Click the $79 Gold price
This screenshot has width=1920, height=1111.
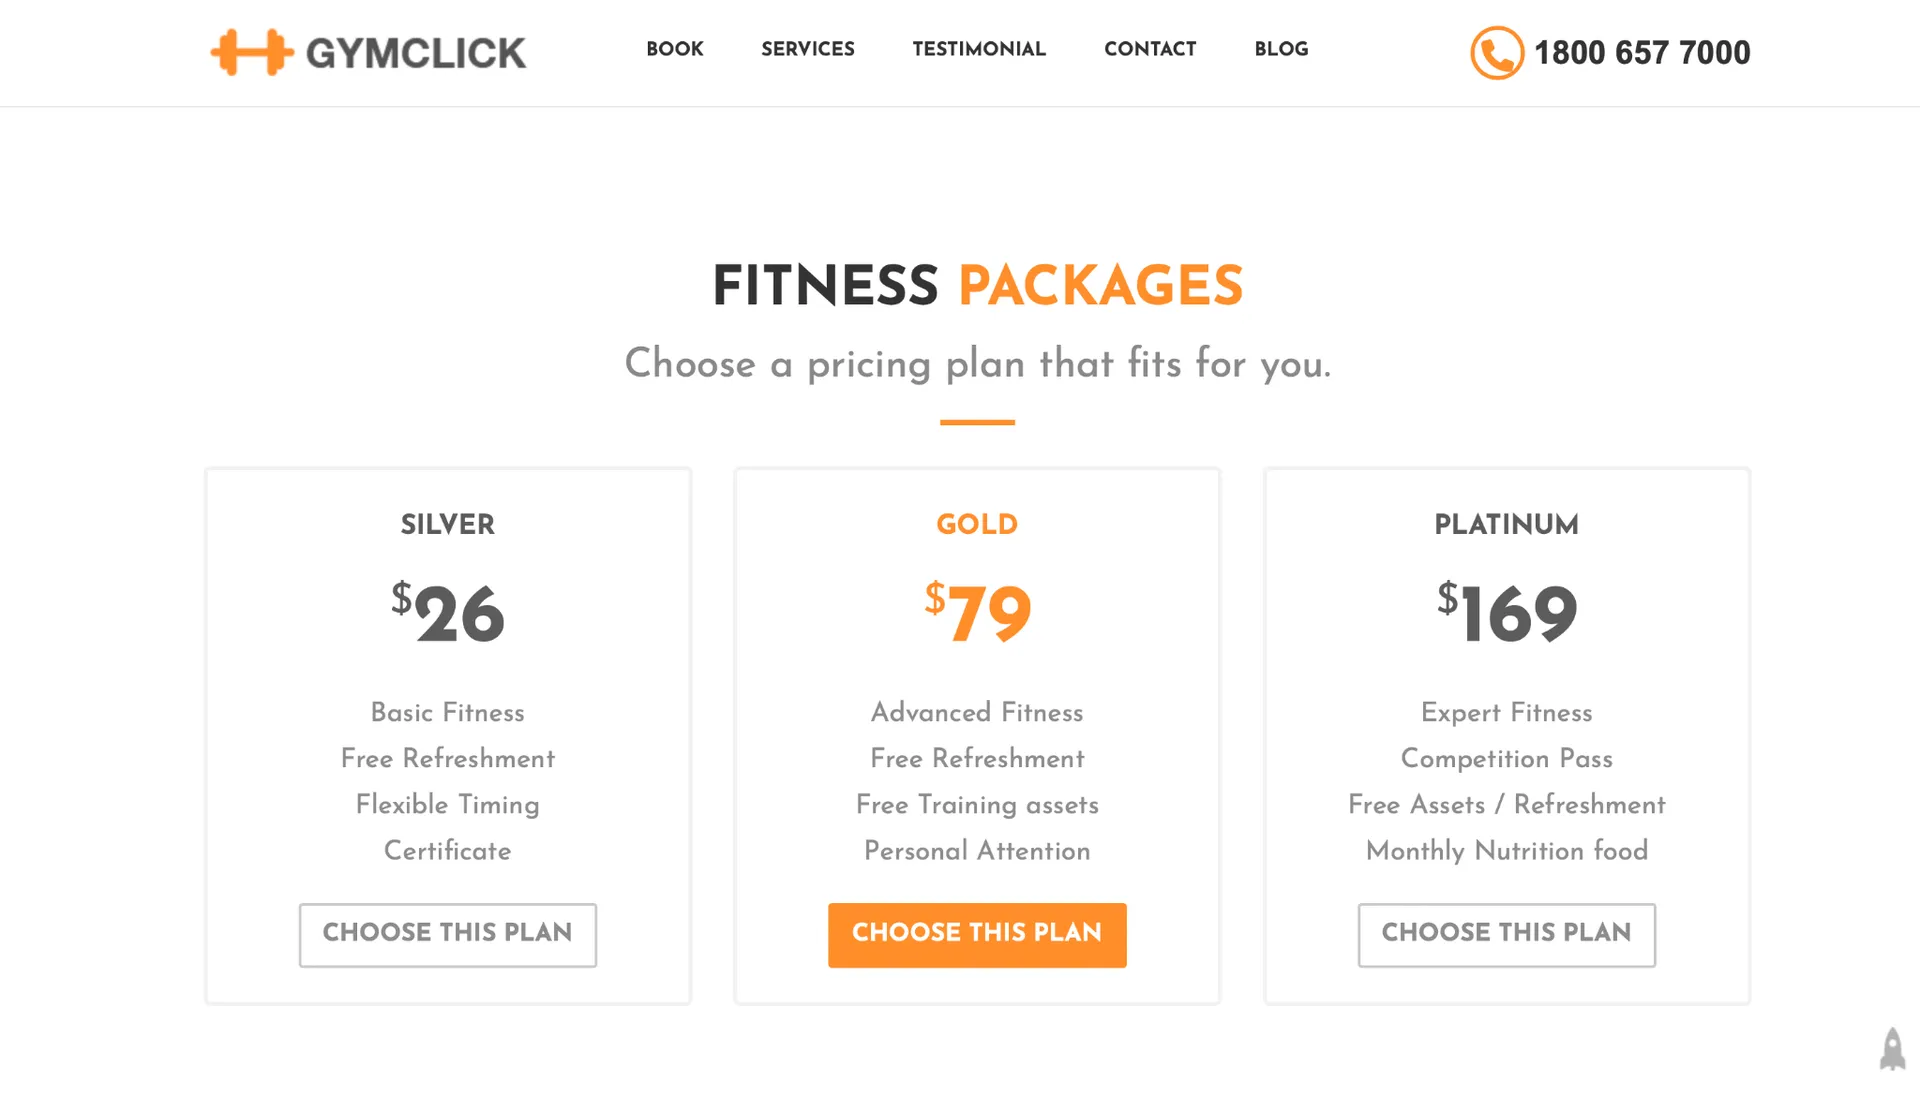(977, 612)
